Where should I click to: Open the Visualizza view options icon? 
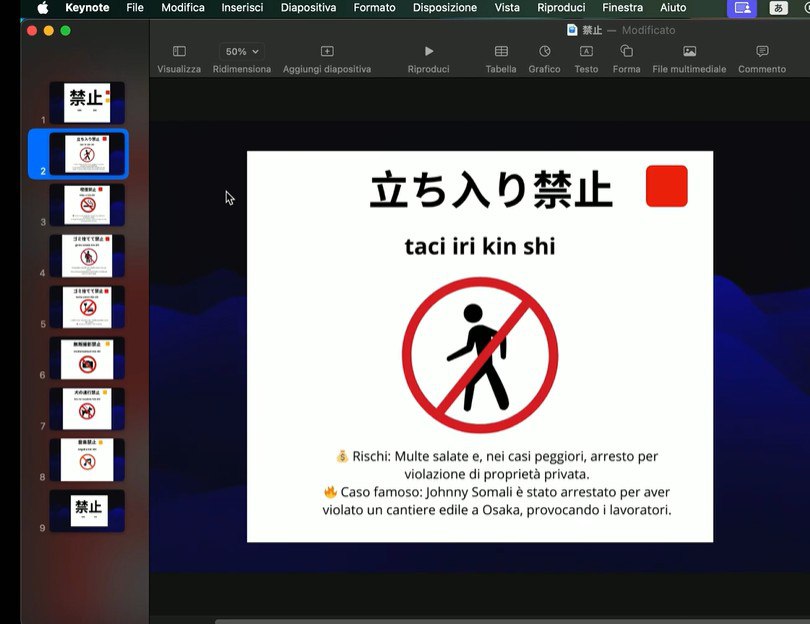pyautogui.click(x=179, y=51)
